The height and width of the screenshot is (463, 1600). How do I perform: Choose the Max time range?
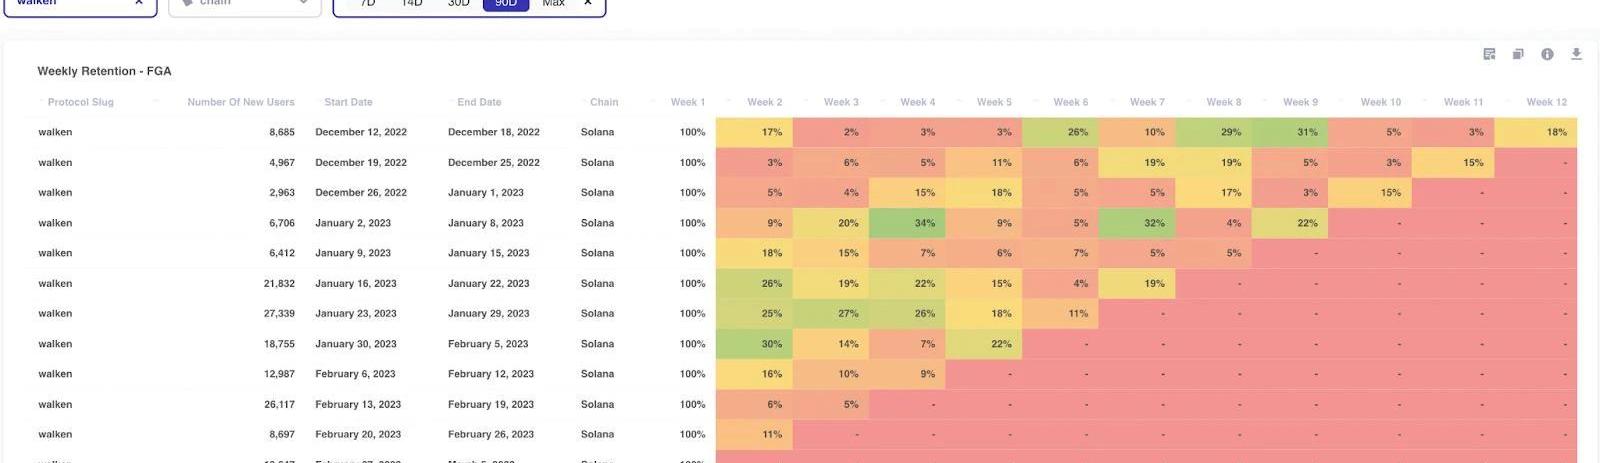pos(553,4)
